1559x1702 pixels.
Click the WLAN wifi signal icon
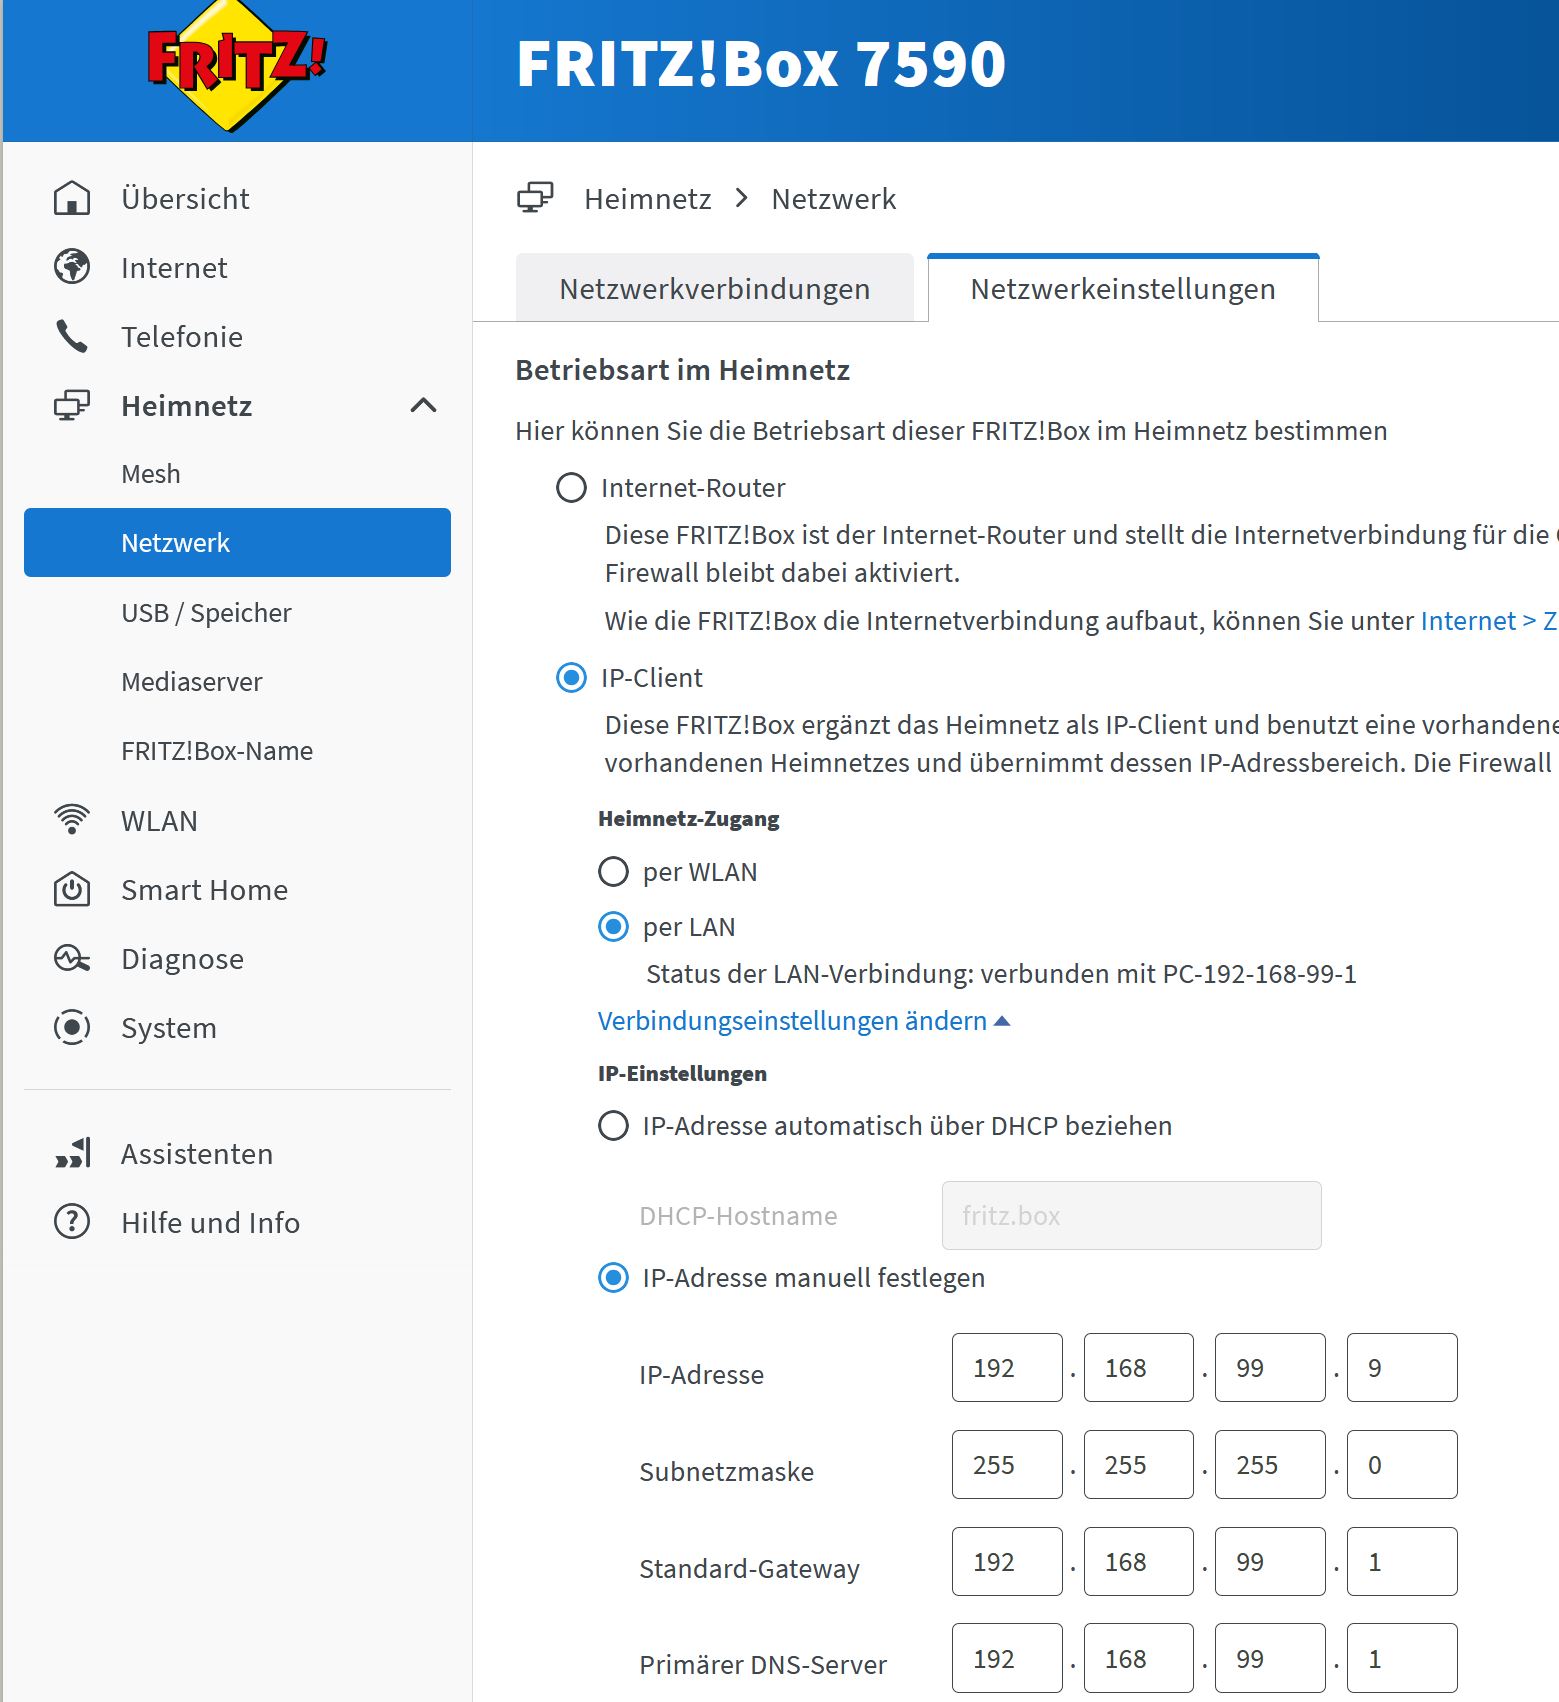tap(72, 819)
